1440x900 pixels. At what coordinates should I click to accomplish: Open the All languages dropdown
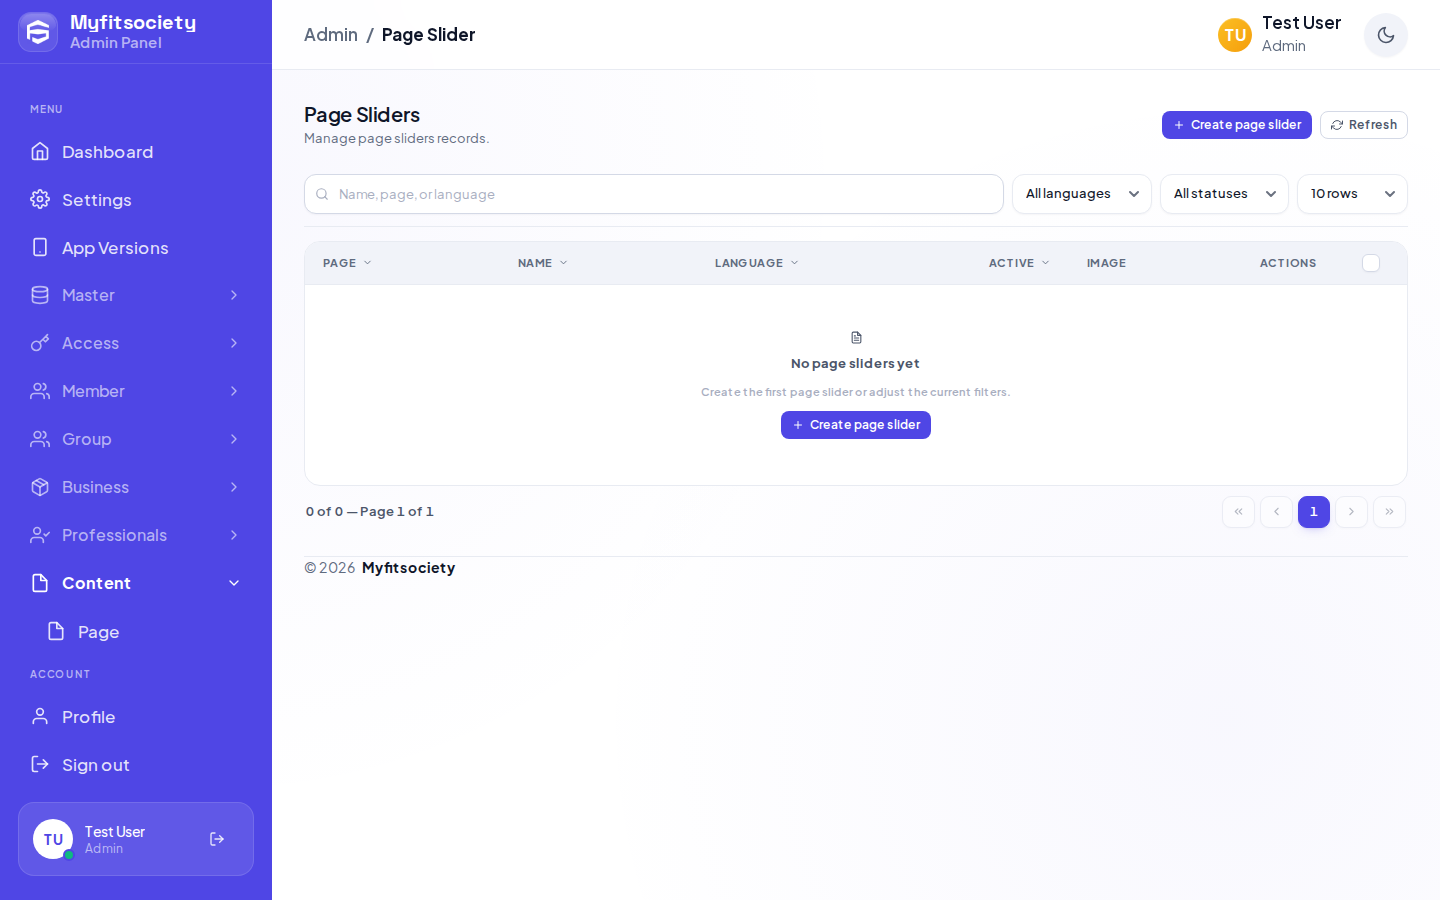tap(1082, 194)
